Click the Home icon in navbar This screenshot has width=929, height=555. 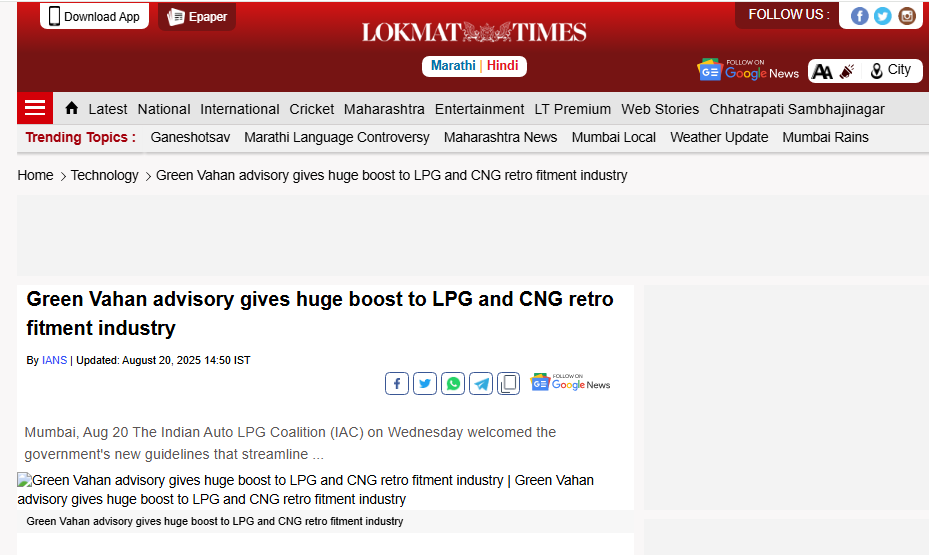[71, 108]
